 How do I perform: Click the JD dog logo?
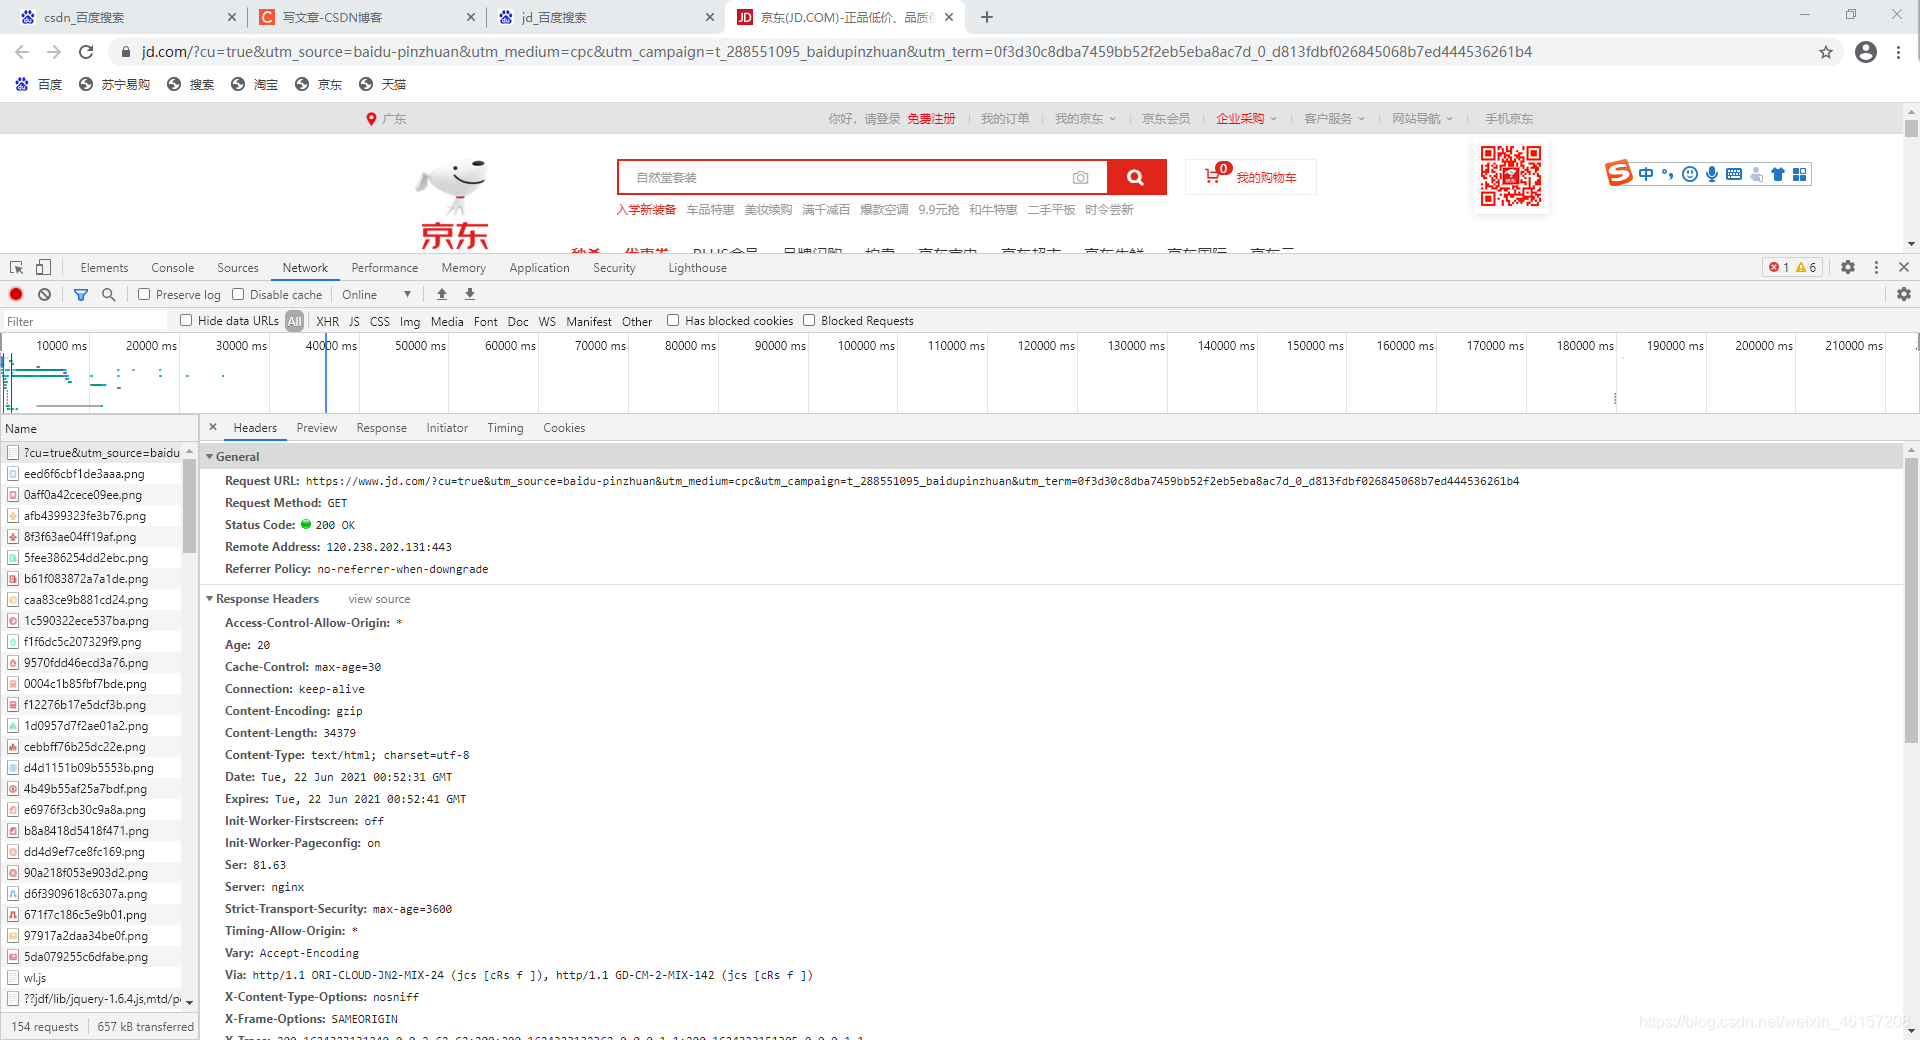pos(454,203)
